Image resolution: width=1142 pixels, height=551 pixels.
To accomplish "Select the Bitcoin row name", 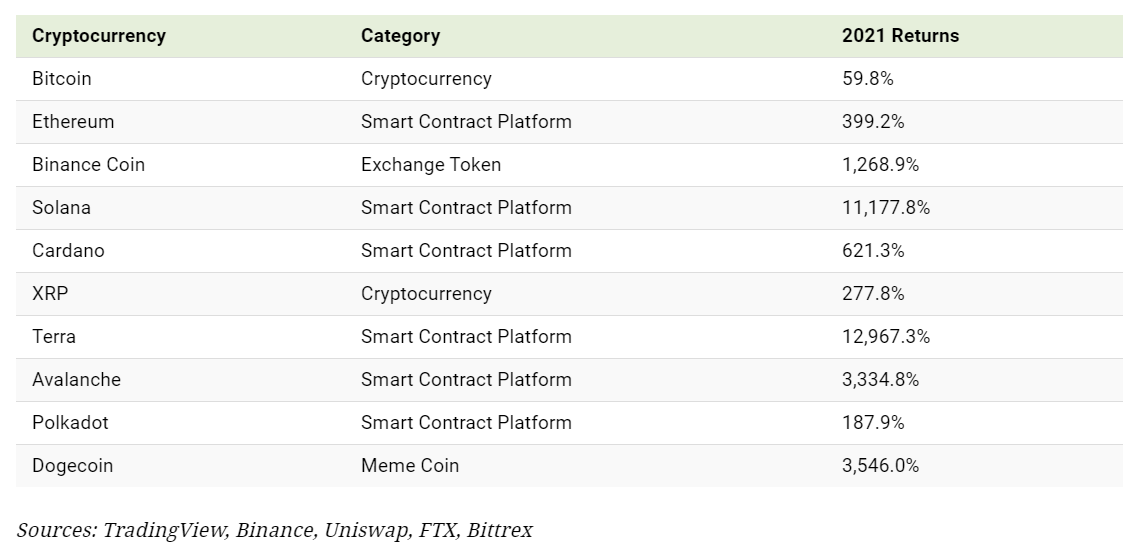I will (x=62, y=79).
